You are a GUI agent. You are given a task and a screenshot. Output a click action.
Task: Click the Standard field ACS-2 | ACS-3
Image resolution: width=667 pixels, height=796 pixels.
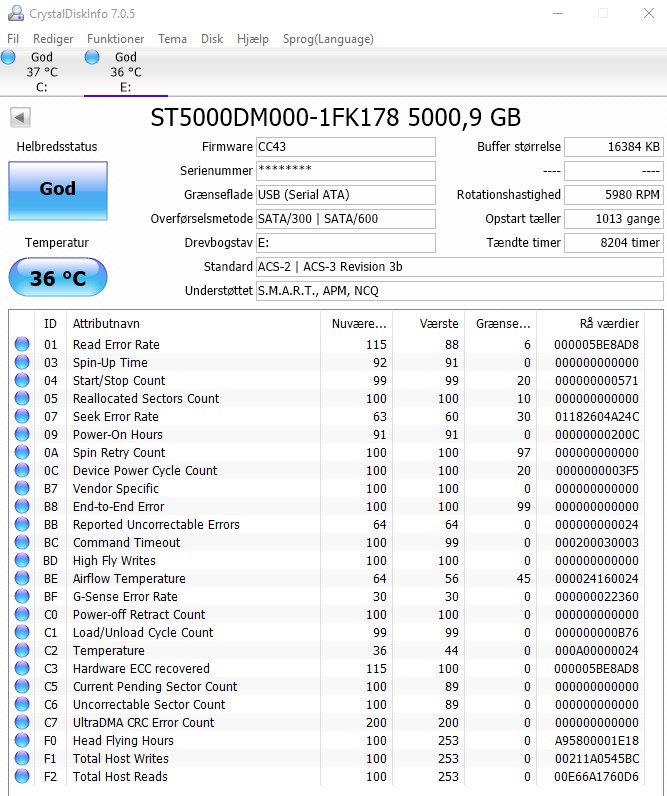(x=460, y=267)
